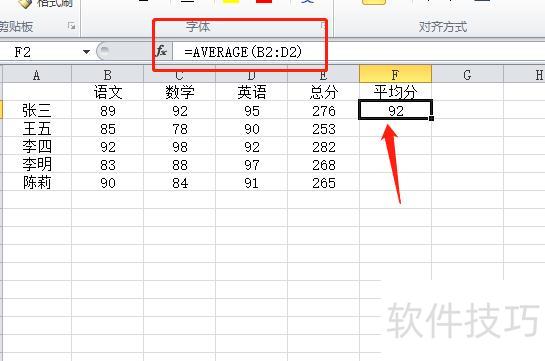Click 张三's 数学 score 92

pyautogui.click(x=179, y=110)
